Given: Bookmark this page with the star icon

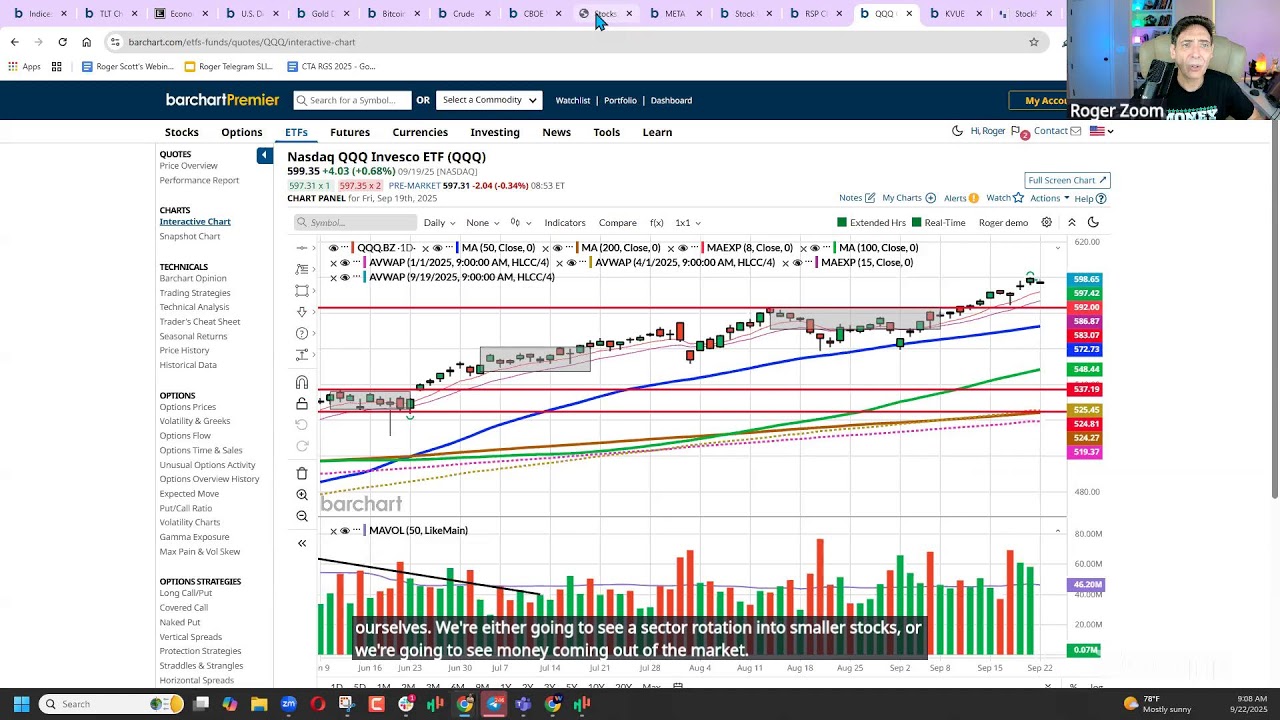Looking at the screenshot, I should tap(1034, 42).
